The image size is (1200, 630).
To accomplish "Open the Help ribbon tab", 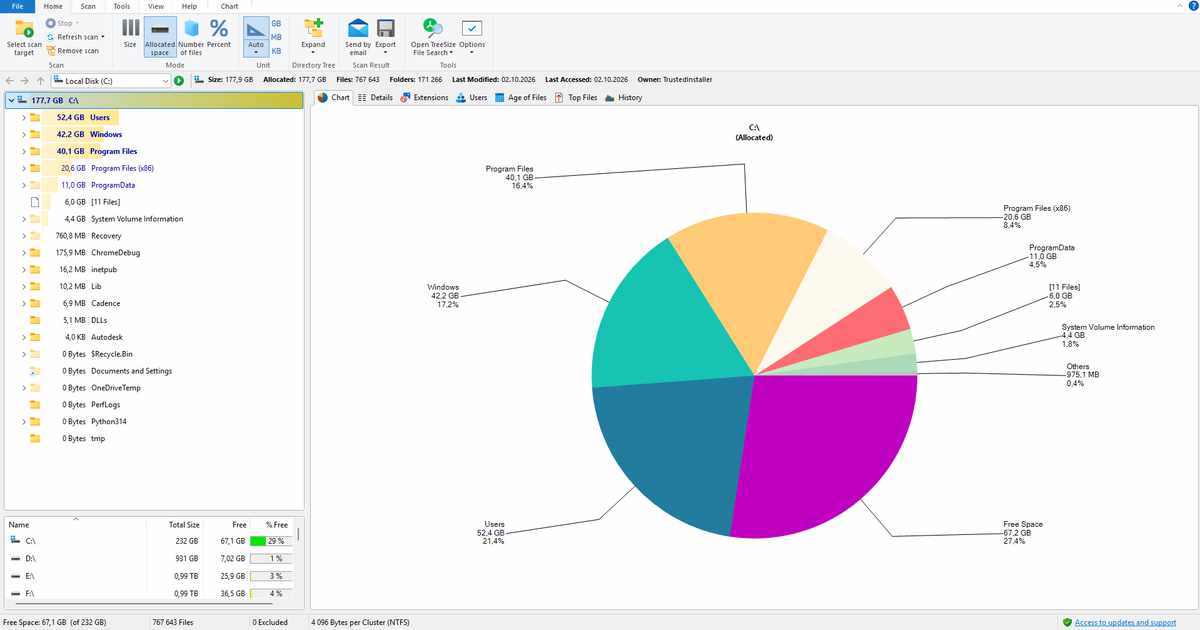I will point(189,6).
